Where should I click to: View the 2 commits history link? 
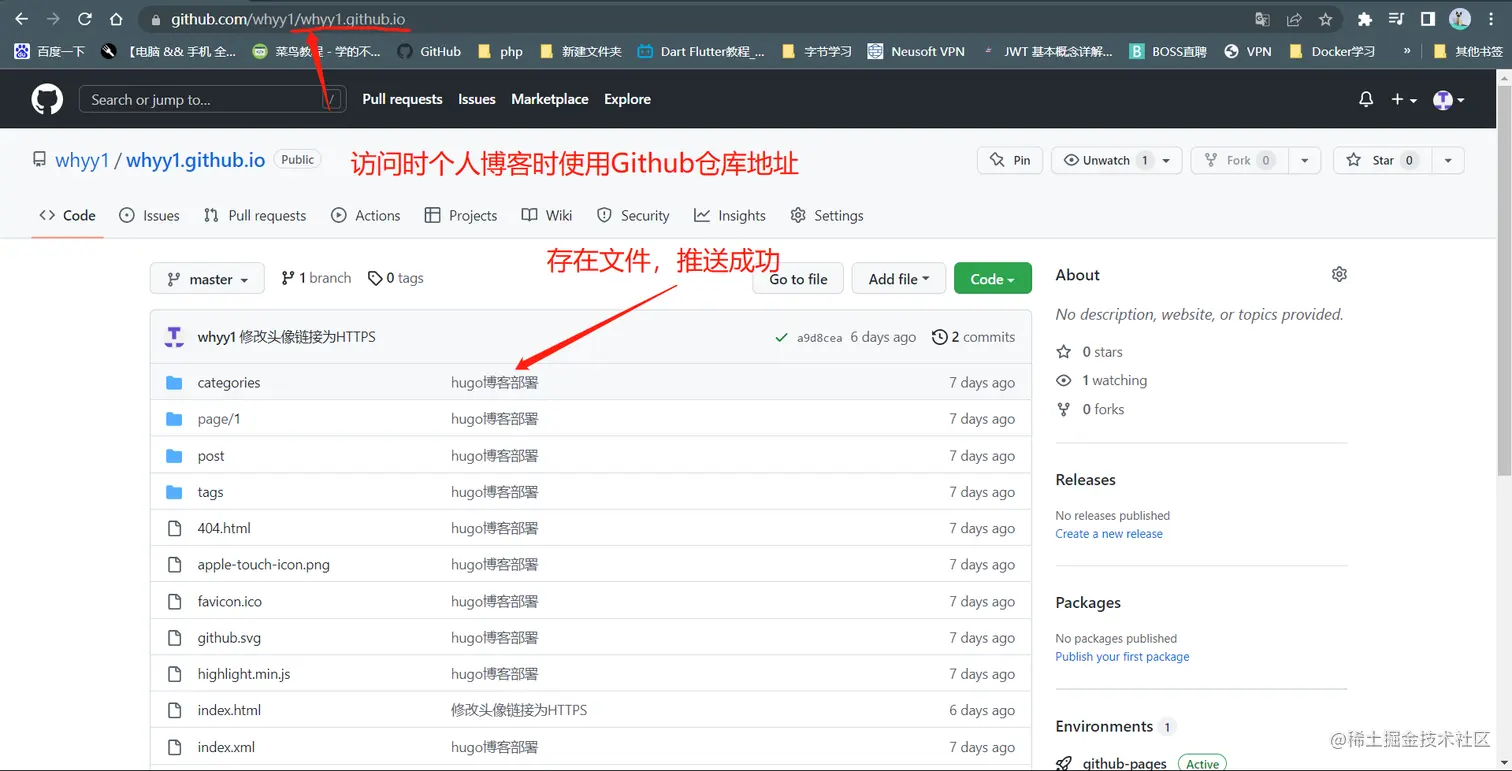coord(973,337)
